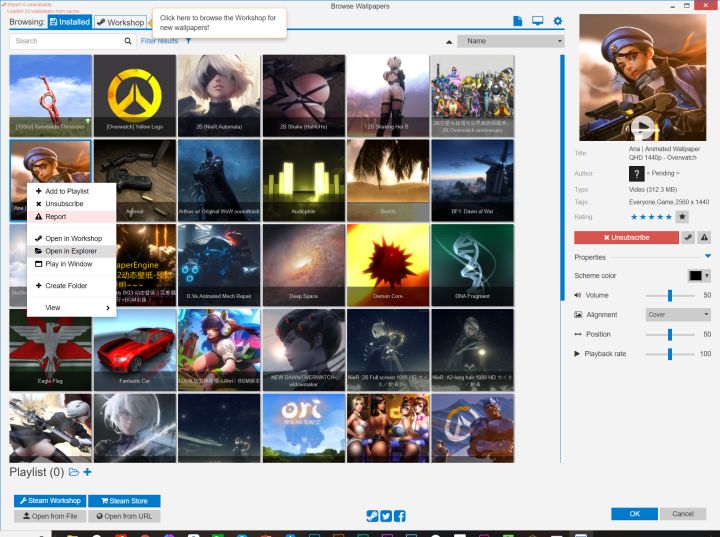Expand the Alignment Cover dropdown
This screenshot has width=720, height=537.
(x=678, y=314)
